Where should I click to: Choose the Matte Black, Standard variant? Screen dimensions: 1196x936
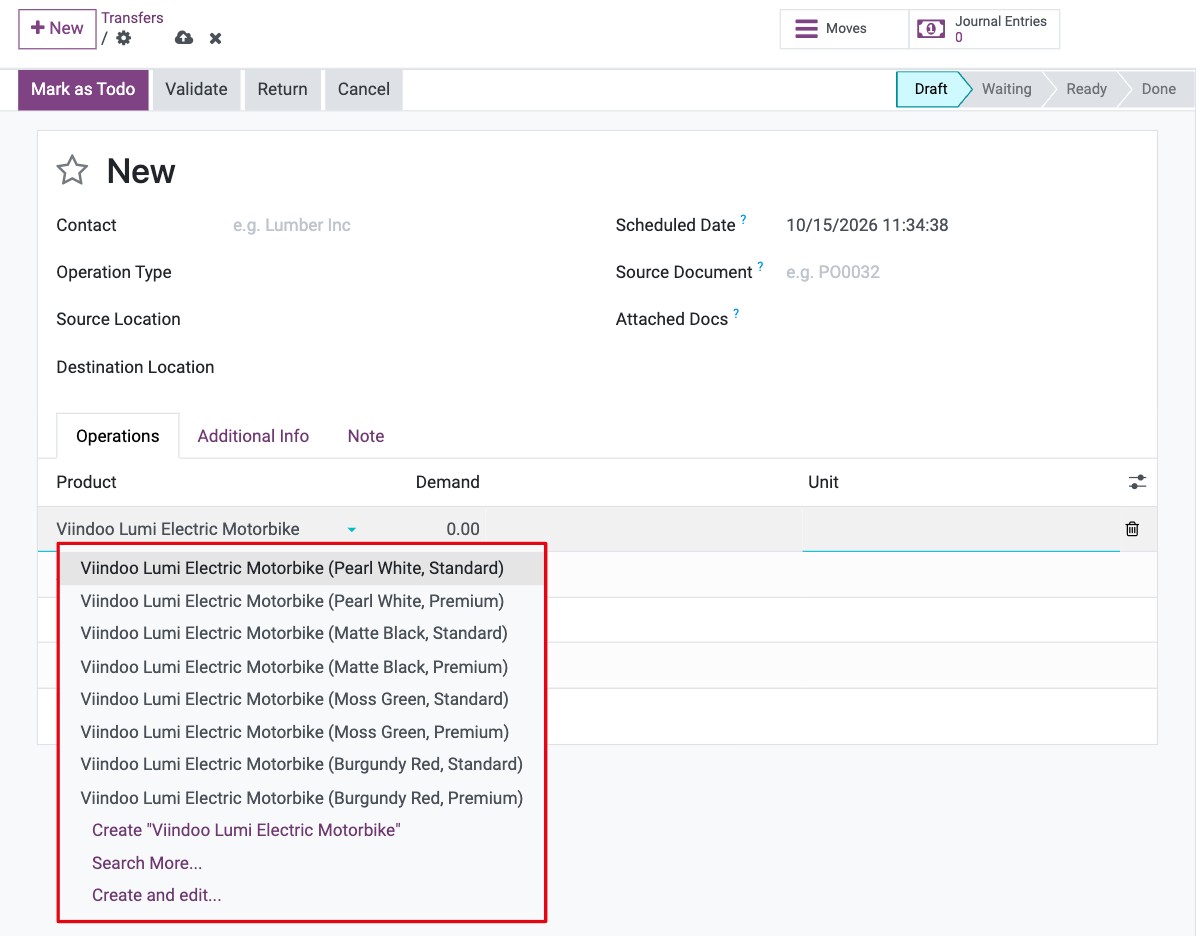pos(302,633)
